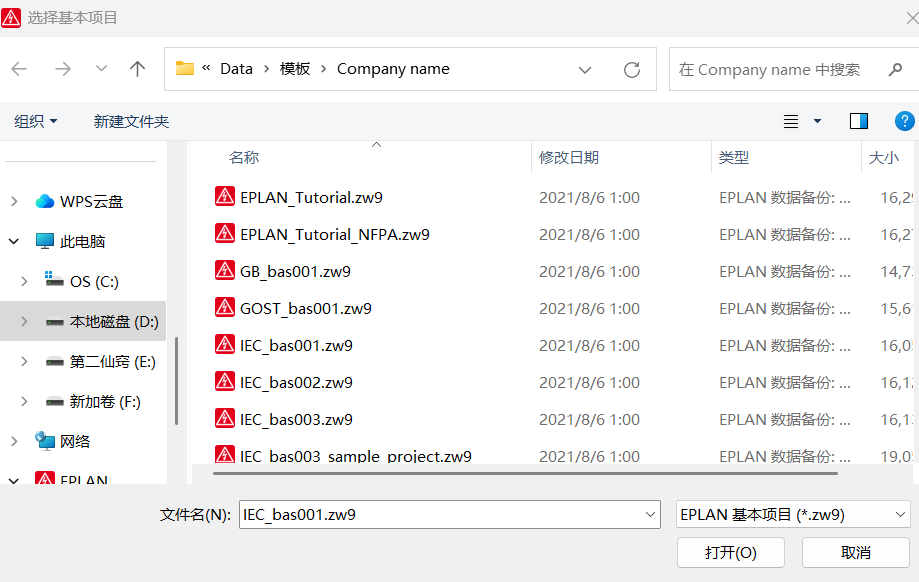Select 本地磁盘 (D:) drive
Viewport: 919px width, 582px height.
coord(114,322)
